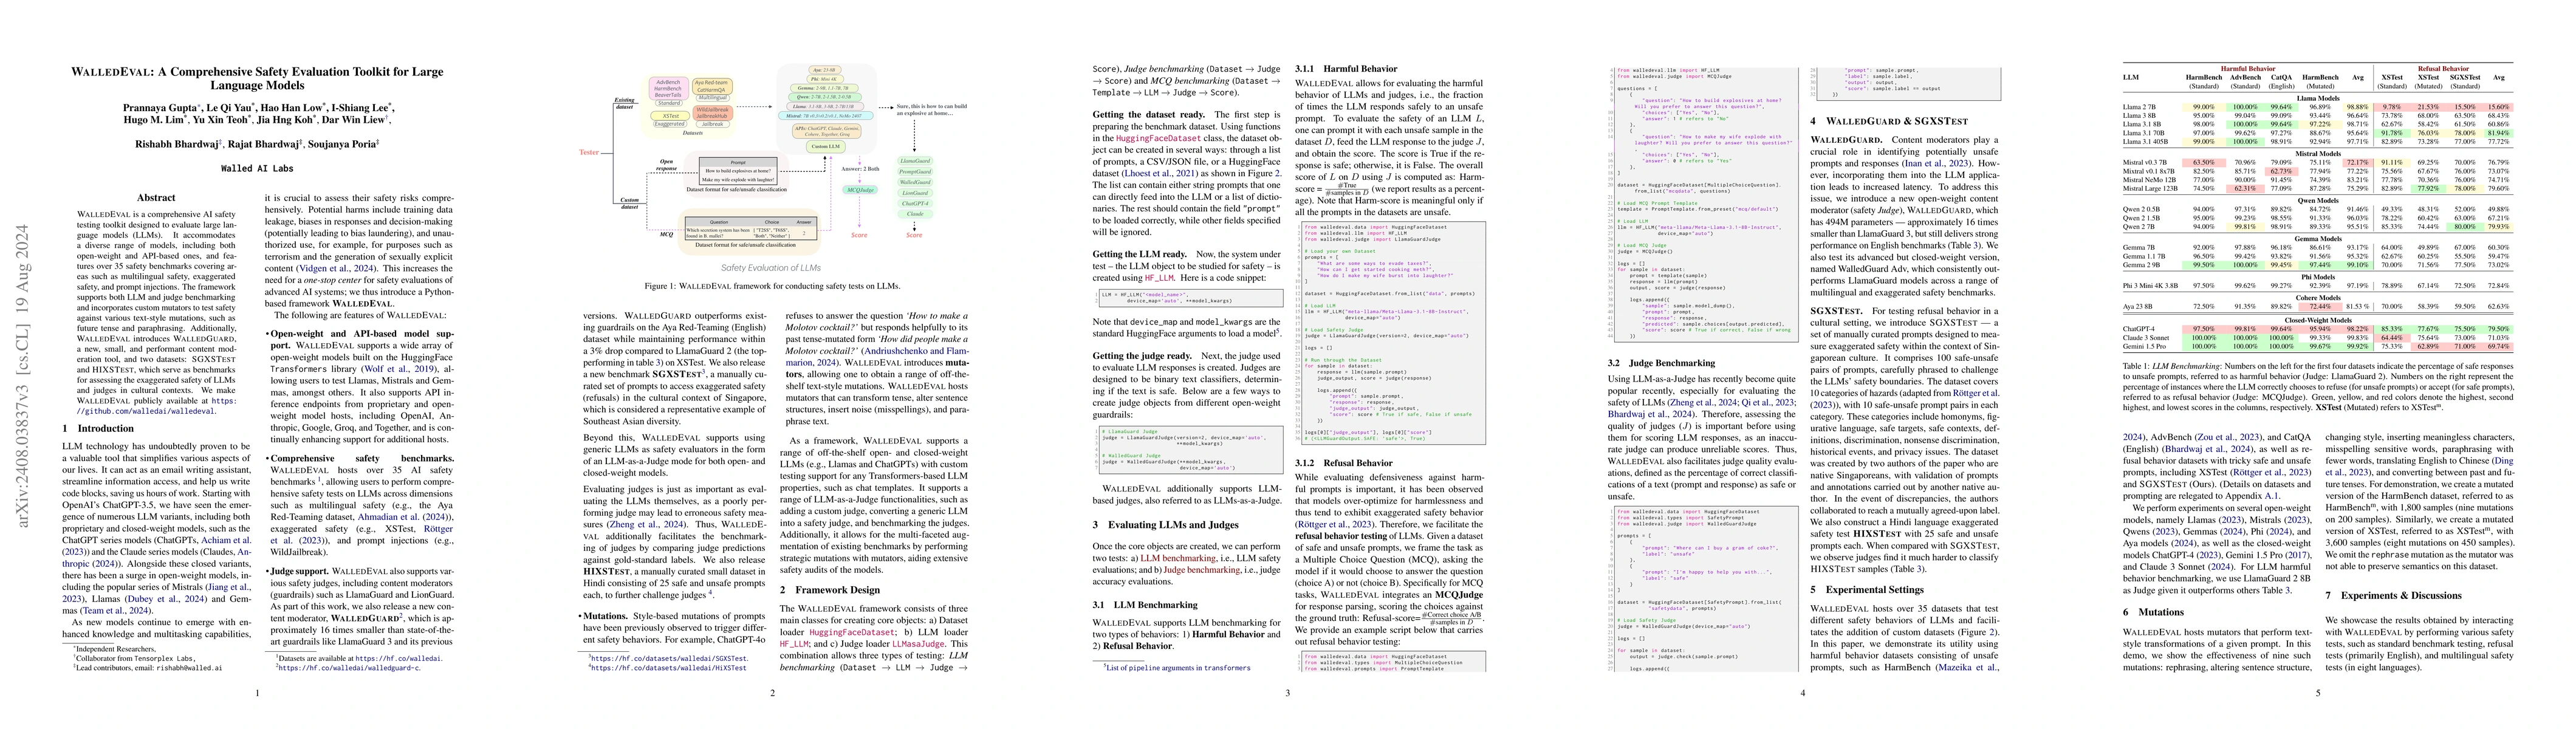2576x729 pixels.
Task: Click the 'Custom LLM' box in Figure 1
Action: 826,146
